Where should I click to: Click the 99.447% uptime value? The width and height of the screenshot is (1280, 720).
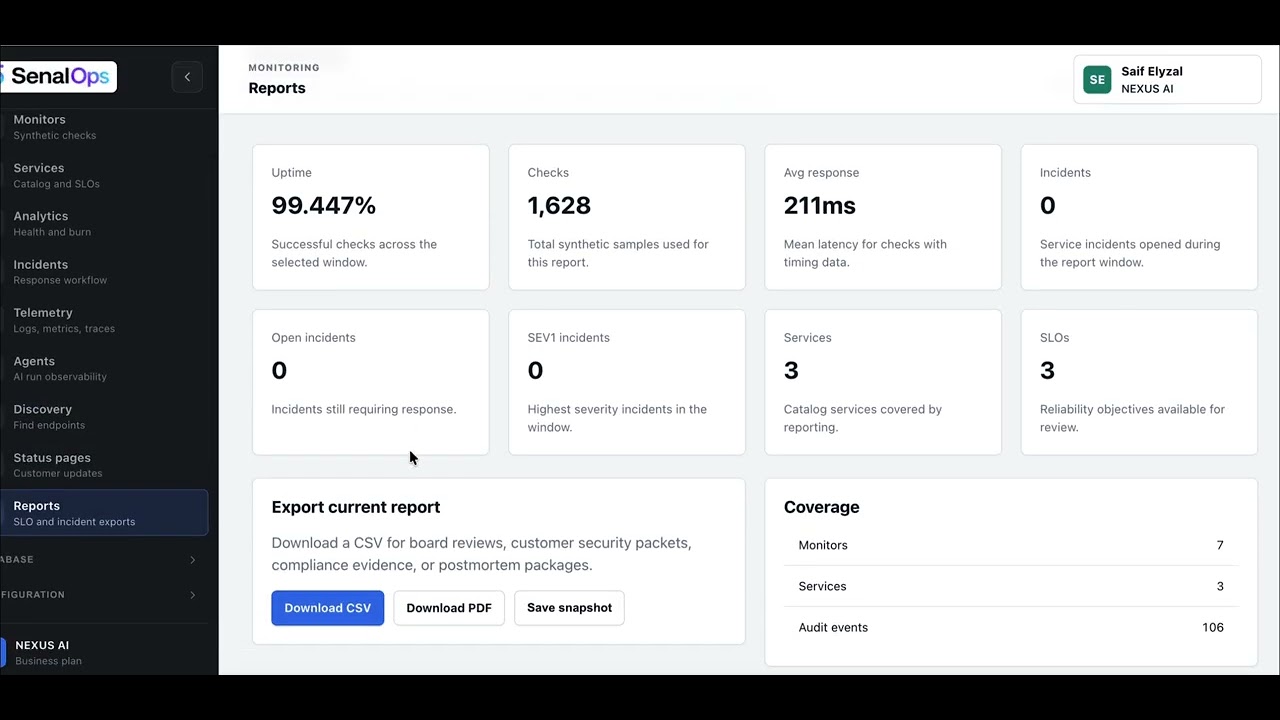click(324, 205)
